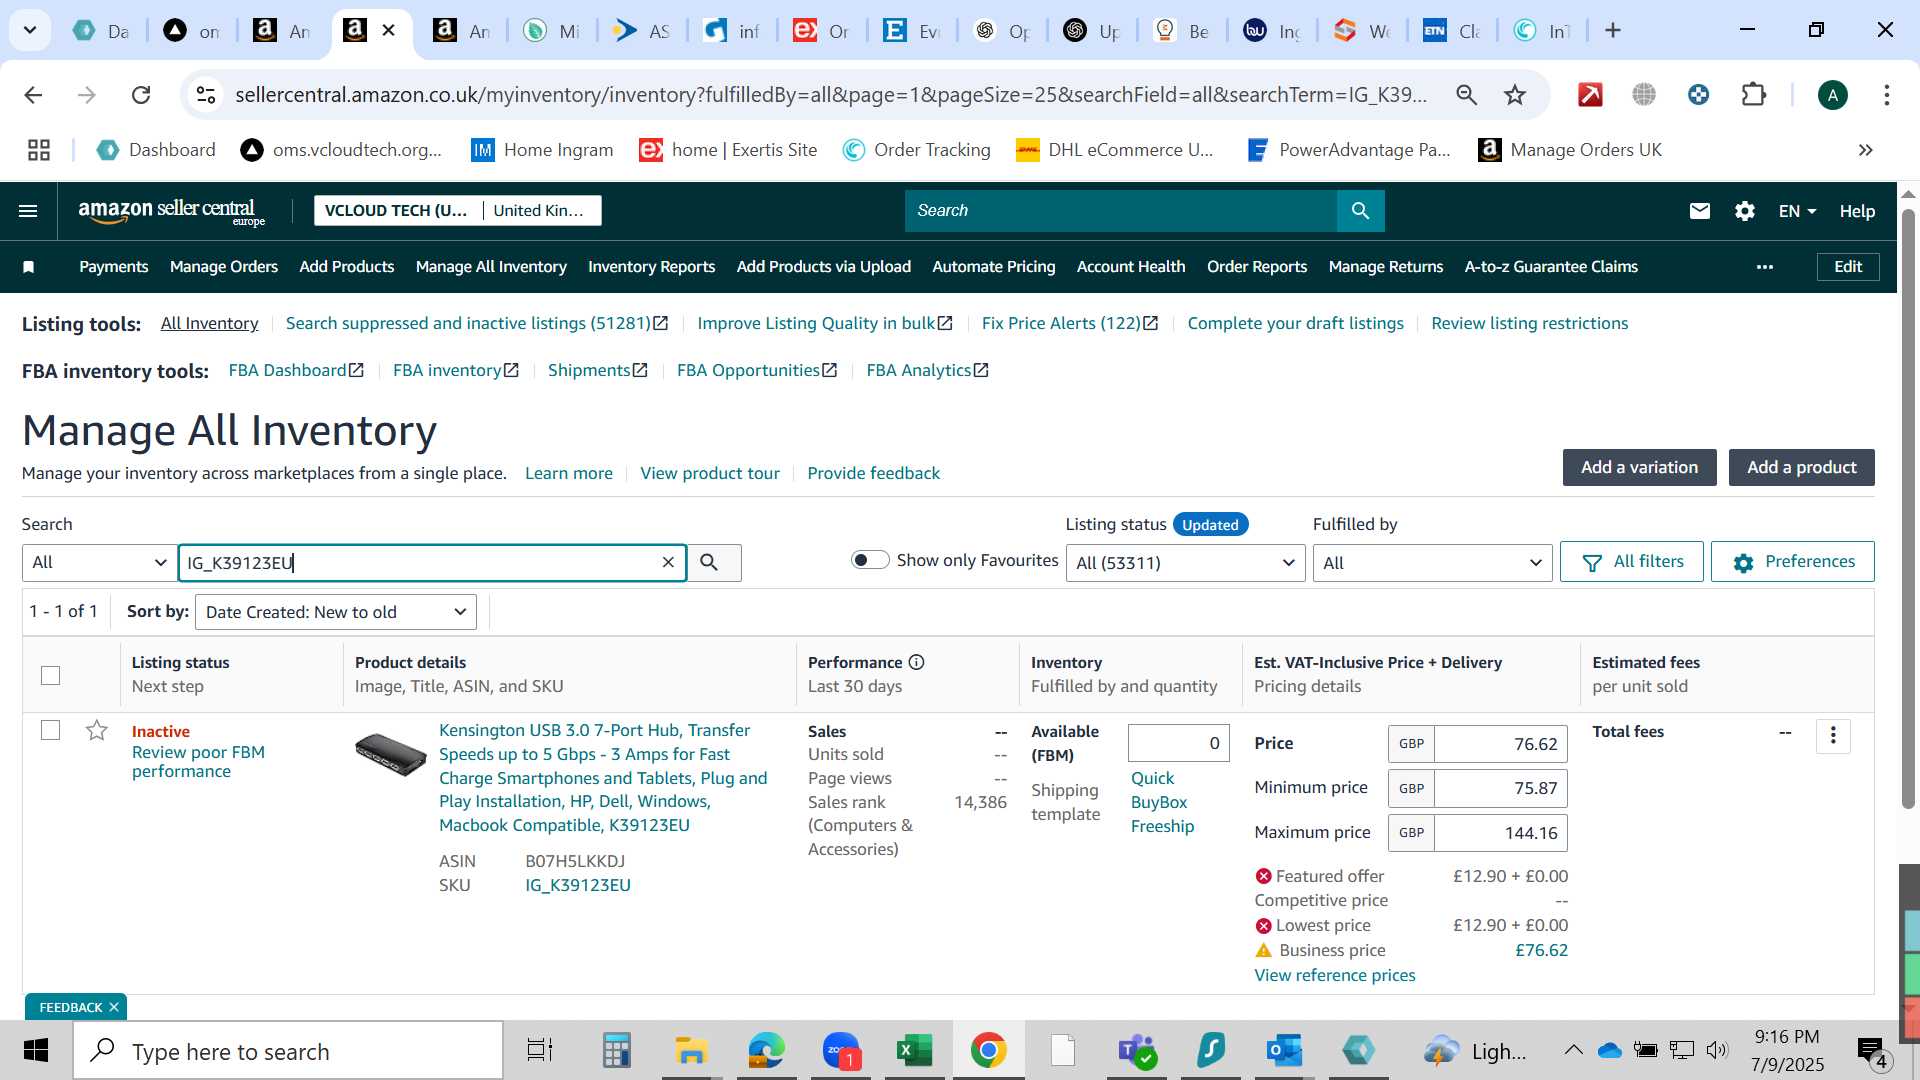Open the bookmarks apps grid icon
The width and height of the screenshot is (1920, 1080).
pos(39,150)
